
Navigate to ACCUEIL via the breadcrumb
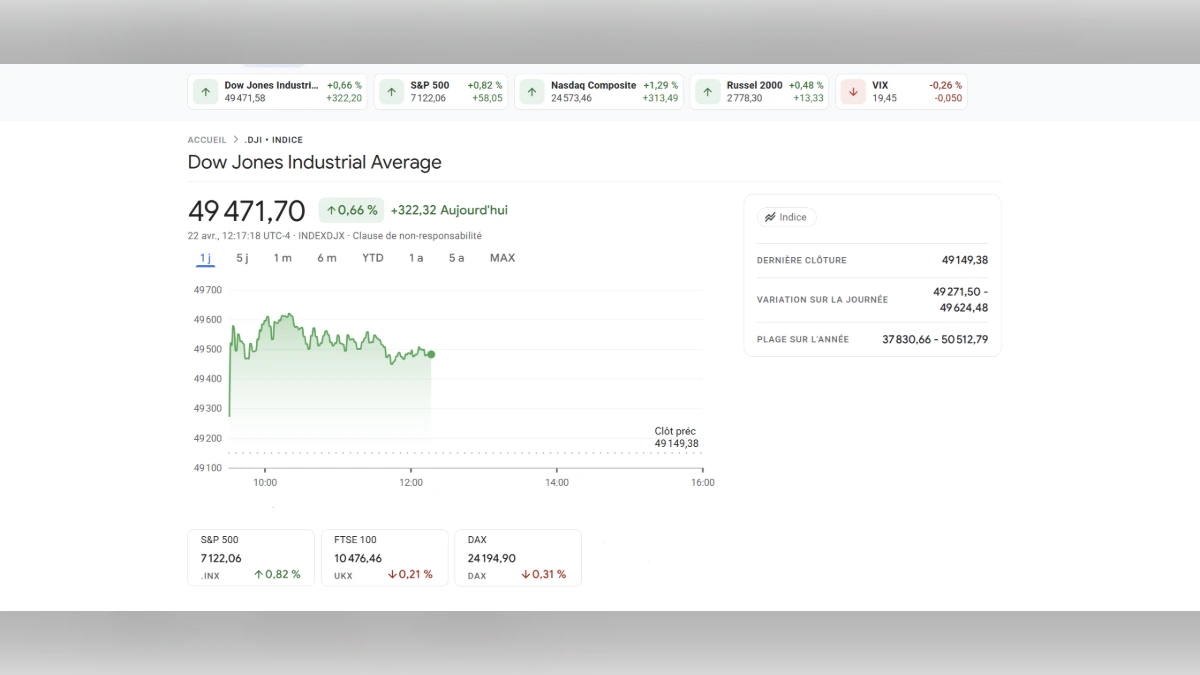click(x=206, y=140)
